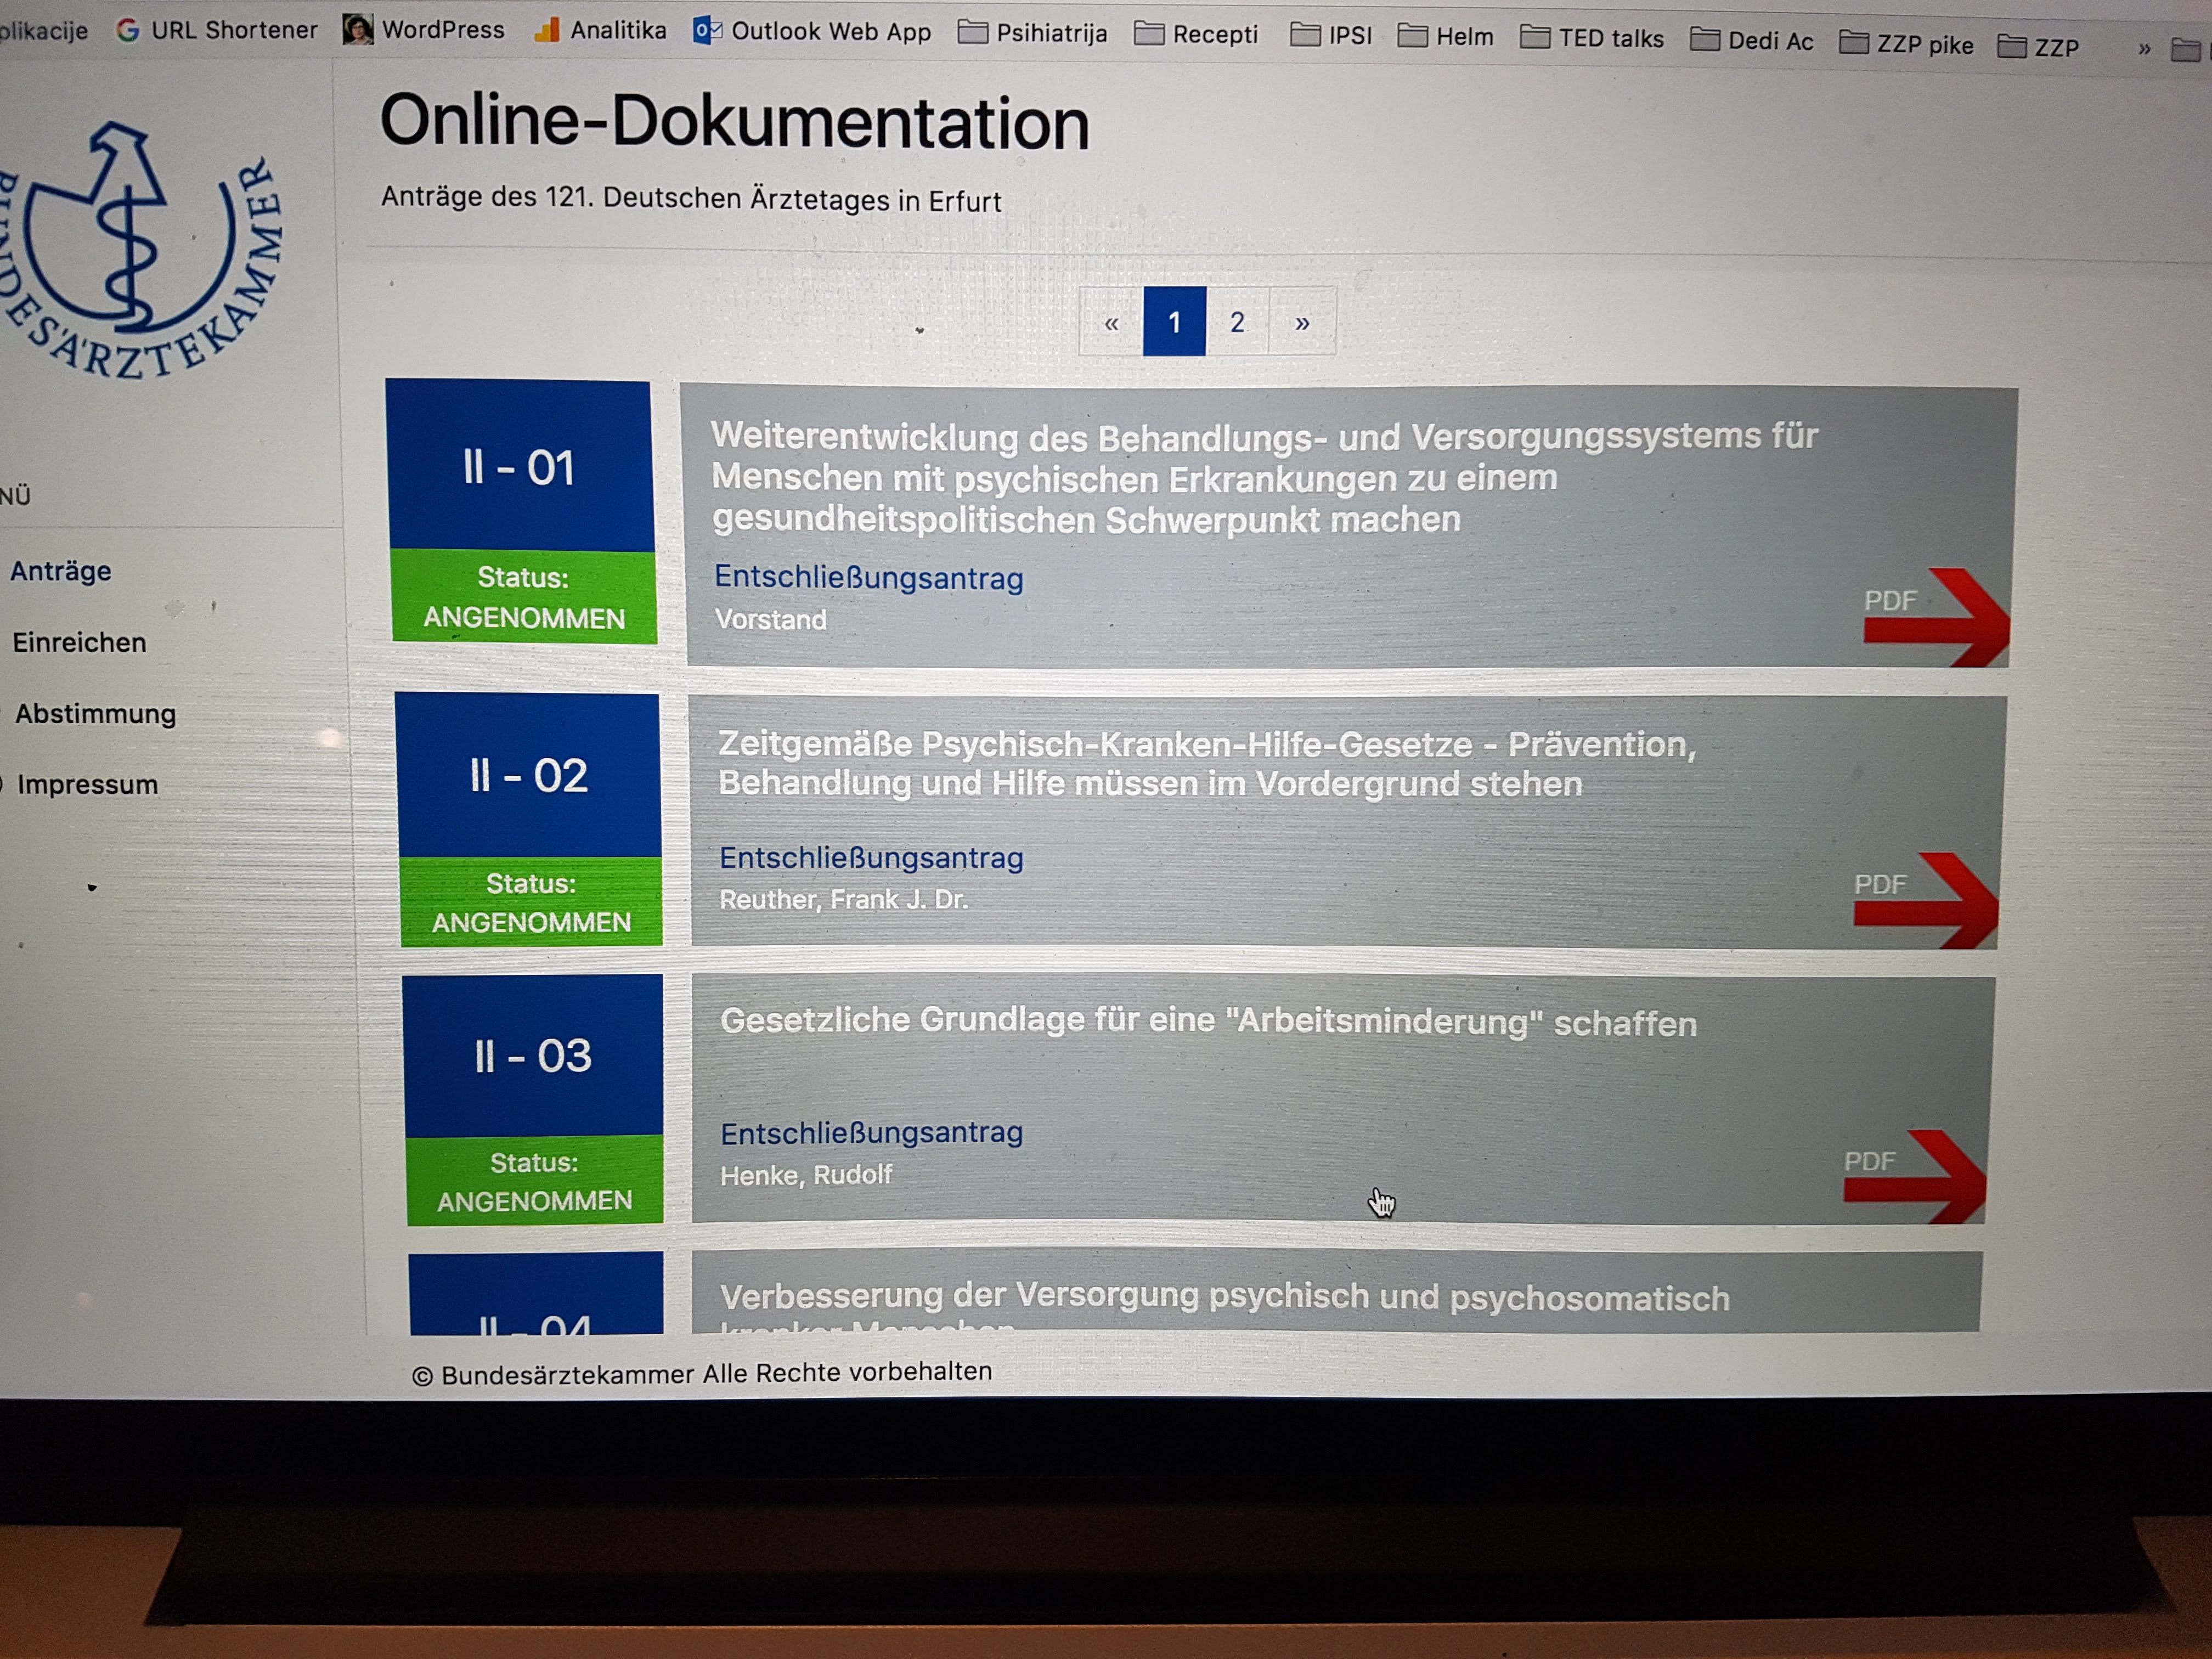Open the IPSI bookmark folder

coord(1331,36)
